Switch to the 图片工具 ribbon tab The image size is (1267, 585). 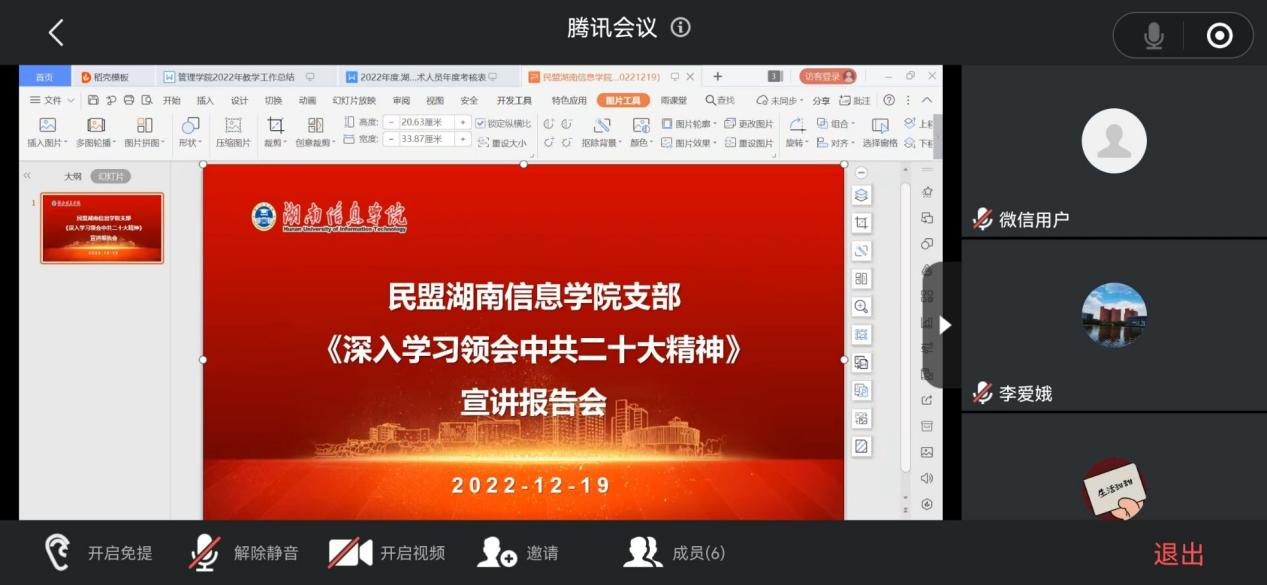click(x=623, y=100)
